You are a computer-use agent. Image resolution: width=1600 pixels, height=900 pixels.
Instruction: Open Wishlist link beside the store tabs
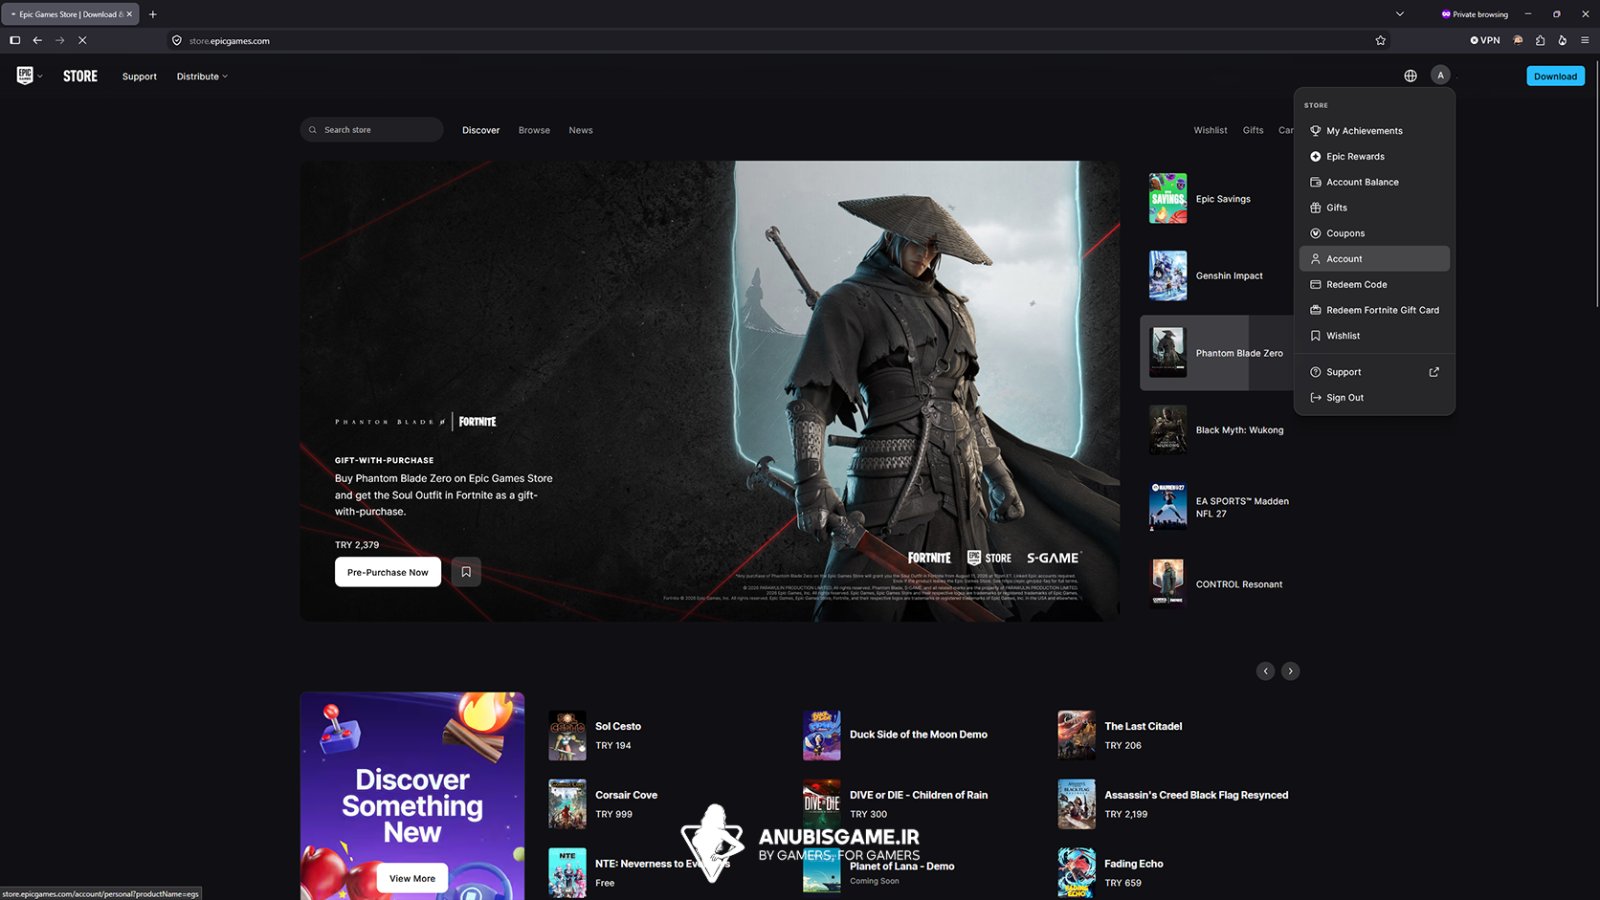(x=1210, y=130)
